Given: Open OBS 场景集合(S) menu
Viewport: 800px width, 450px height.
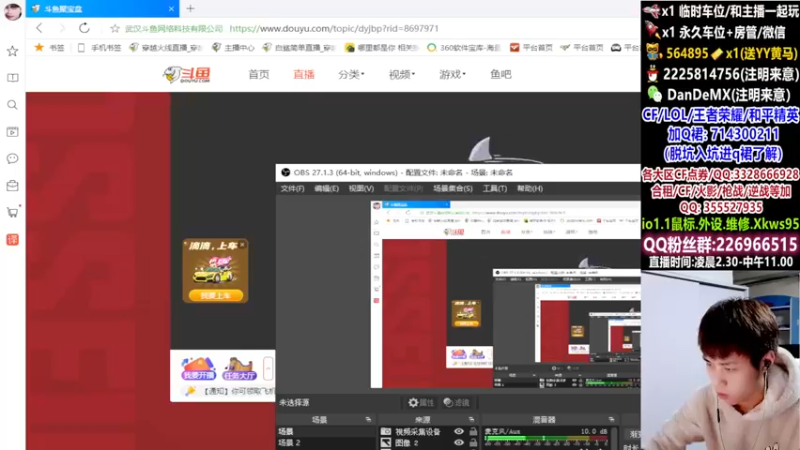Looking at the screenshot, I should [x=453, y=189].
